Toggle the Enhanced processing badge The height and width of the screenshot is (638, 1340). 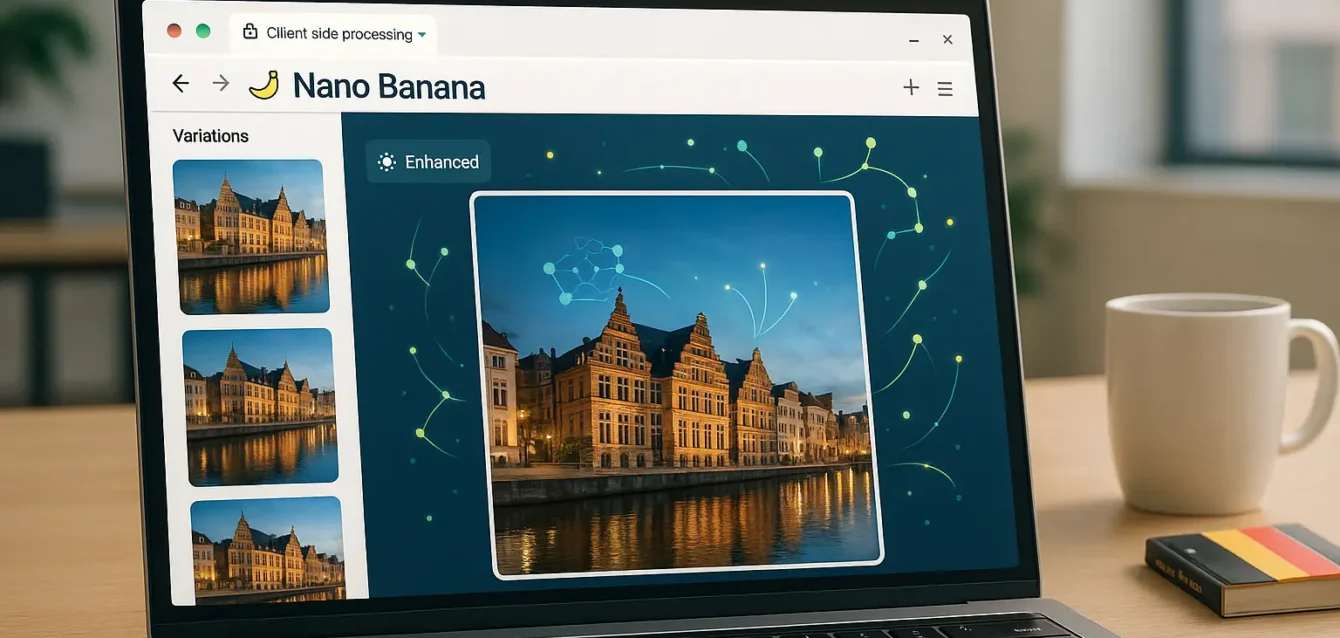point(428,161)
